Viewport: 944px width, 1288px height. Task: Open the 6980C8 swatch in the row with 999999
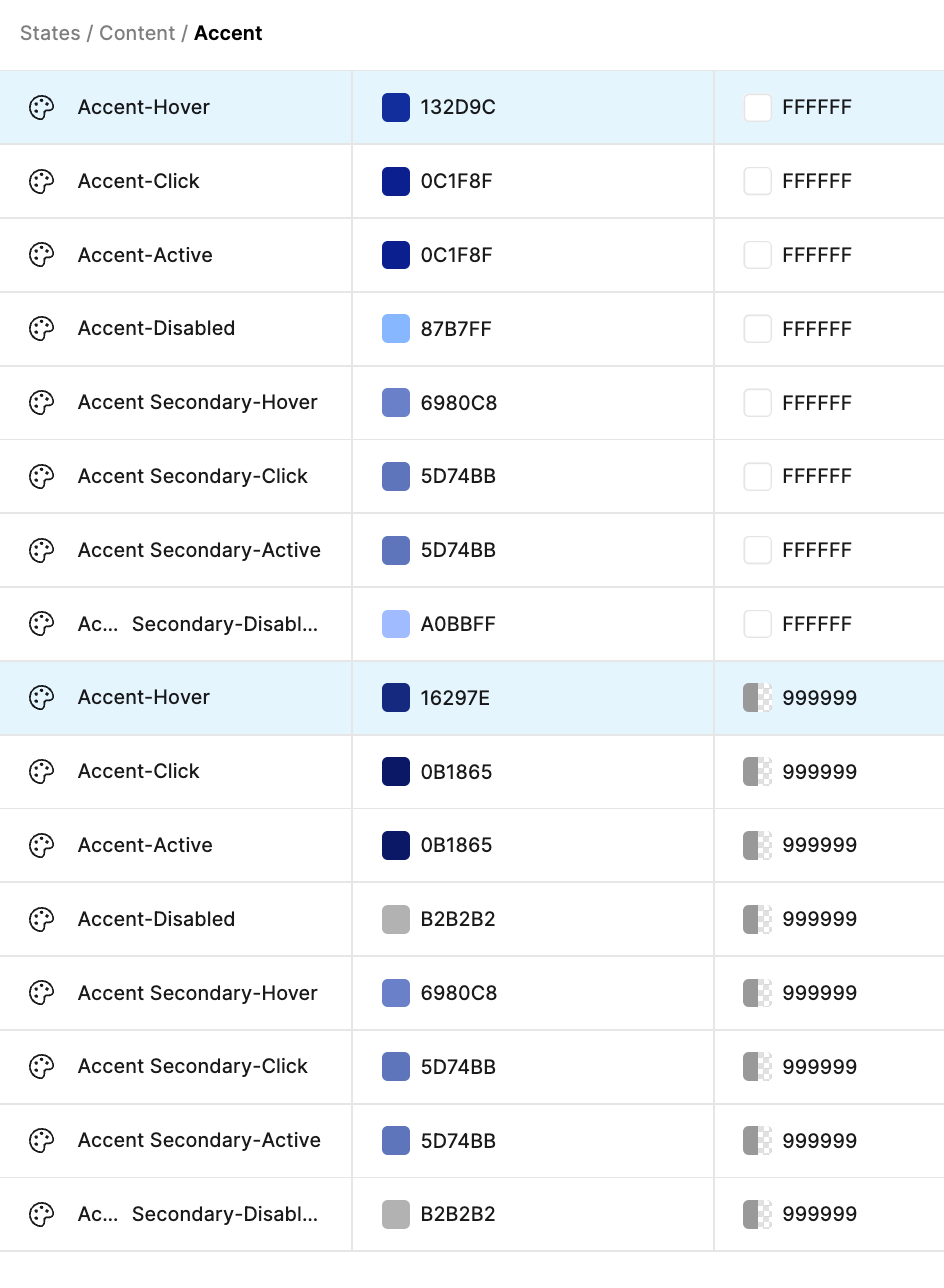[396, 993]
